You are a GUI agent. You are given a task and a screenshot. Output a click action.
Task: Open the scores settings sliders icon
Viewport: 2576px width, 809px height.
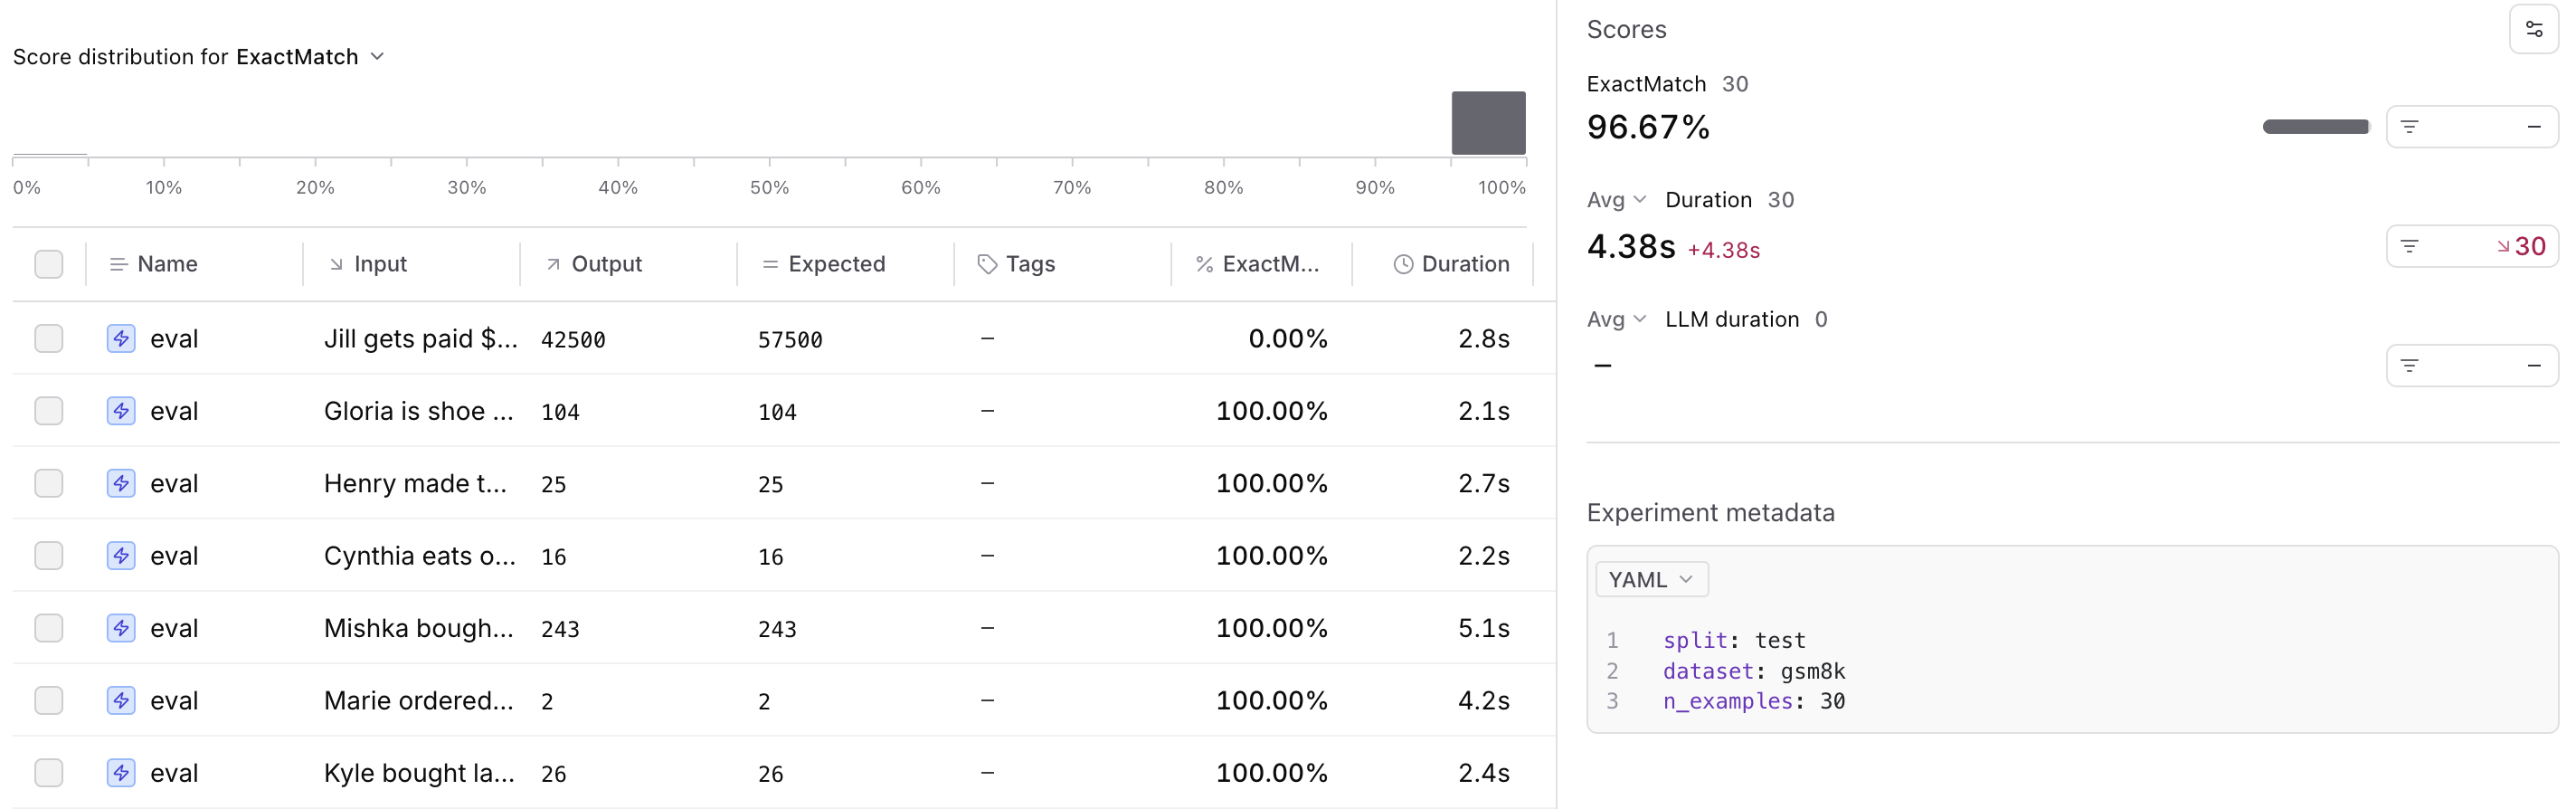(2533, 30)
